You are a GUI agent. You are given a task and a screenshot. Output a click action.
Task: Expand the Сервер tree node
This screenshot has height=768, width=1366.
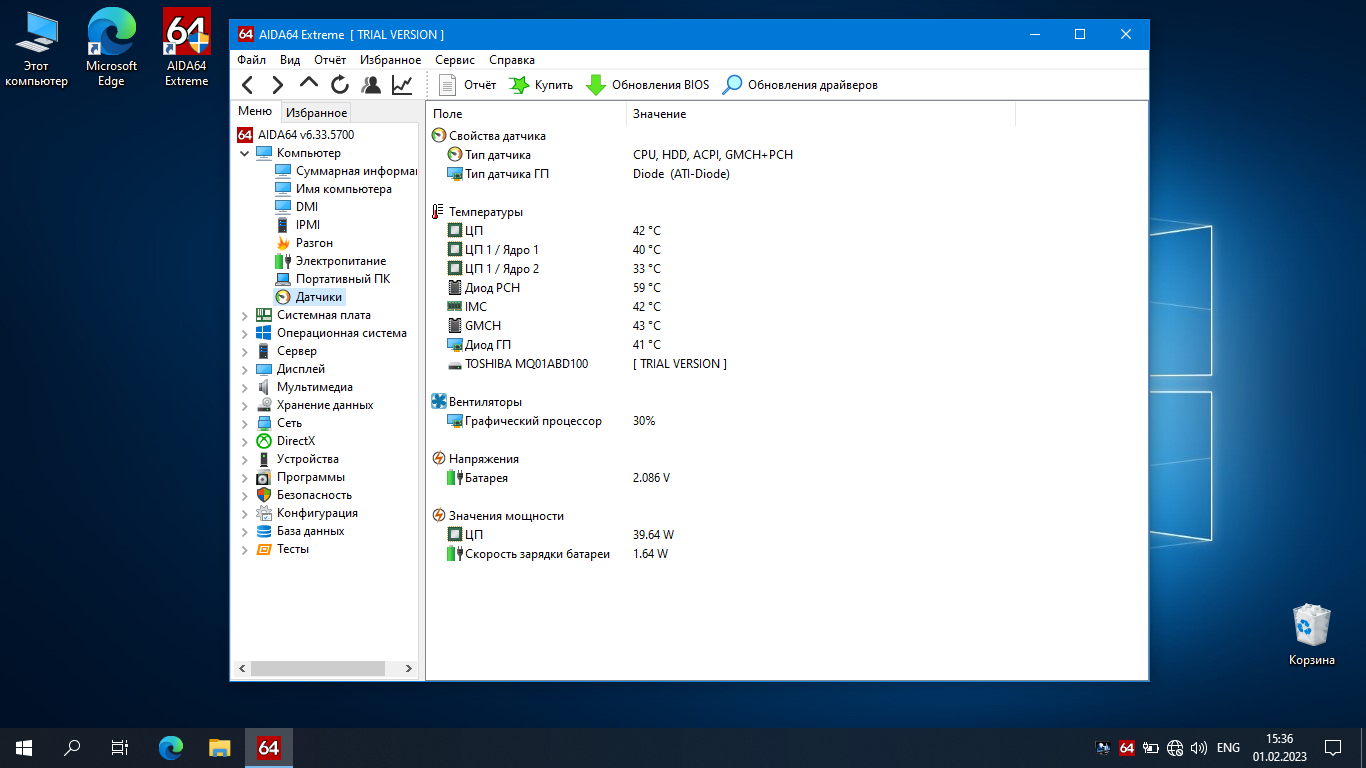(245, 351)
